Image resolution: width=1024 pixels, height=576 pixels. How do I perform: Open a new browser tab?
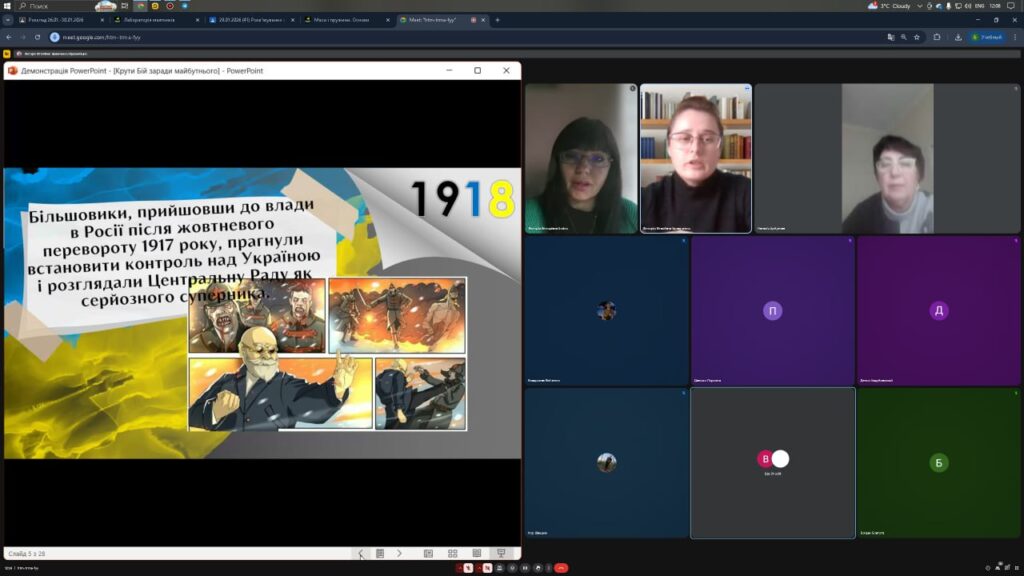(497, 20)
